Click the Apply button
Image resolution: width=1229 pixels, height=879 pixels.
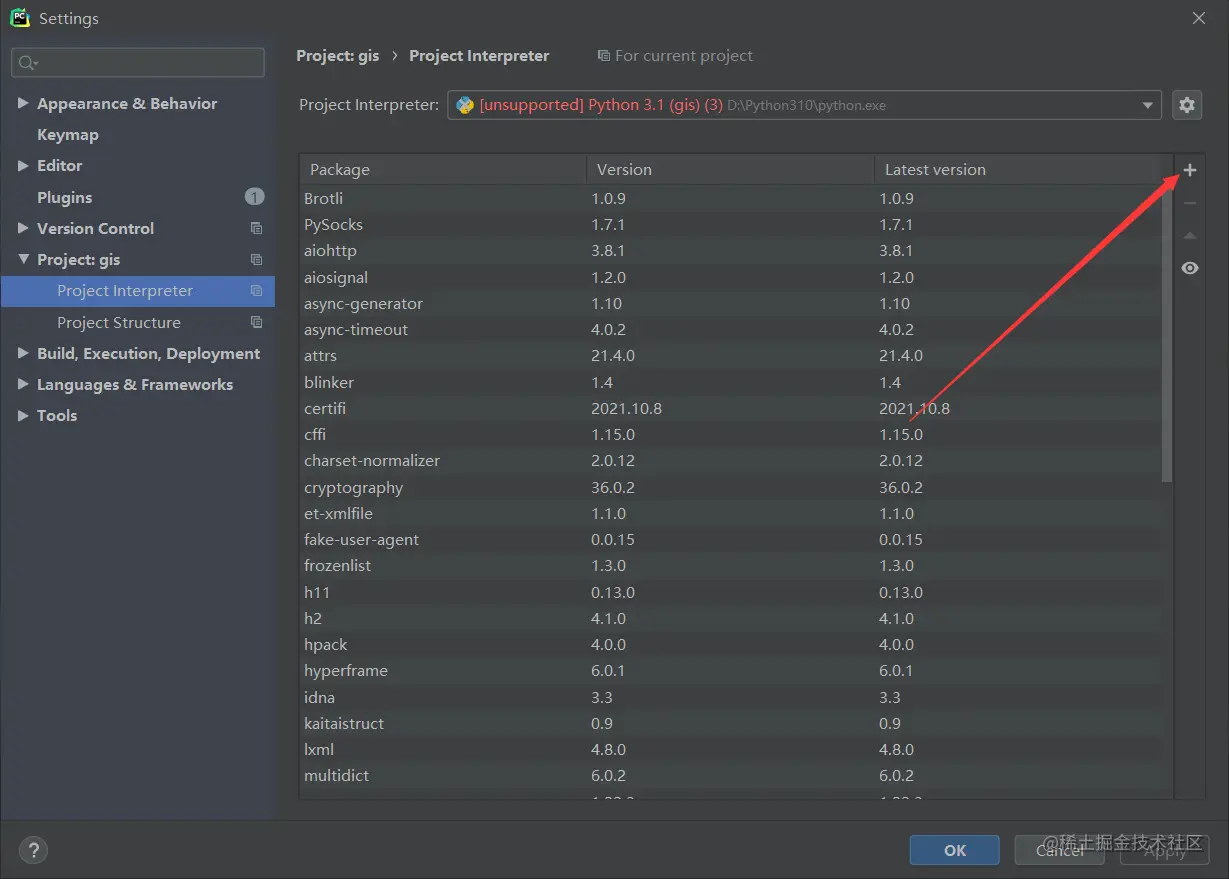(x=1164, y=850)
